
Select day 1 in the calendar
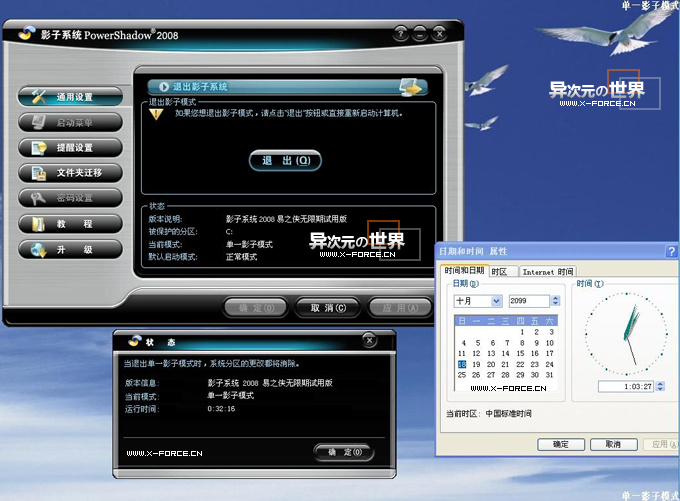tap(522, 332)
